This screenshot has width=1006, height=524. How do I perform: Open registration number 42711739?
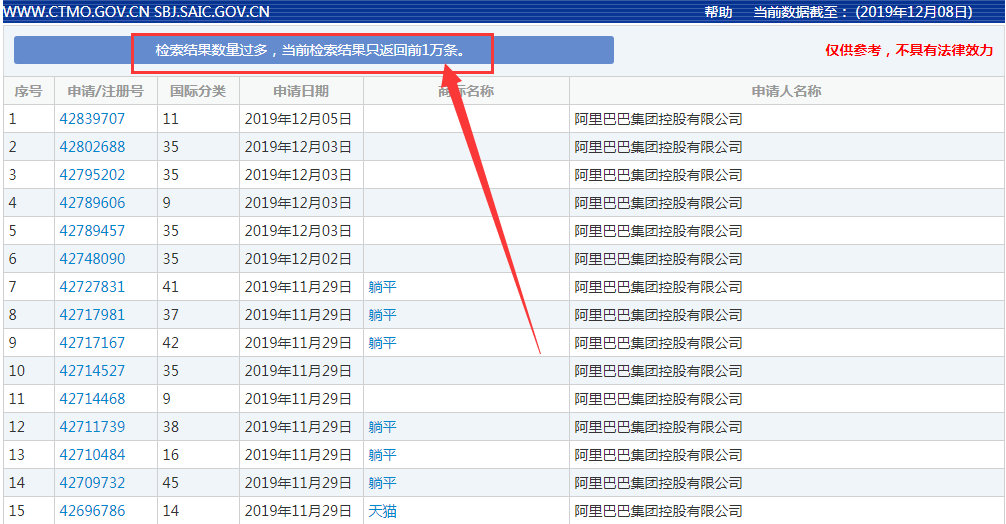point(92,427)
